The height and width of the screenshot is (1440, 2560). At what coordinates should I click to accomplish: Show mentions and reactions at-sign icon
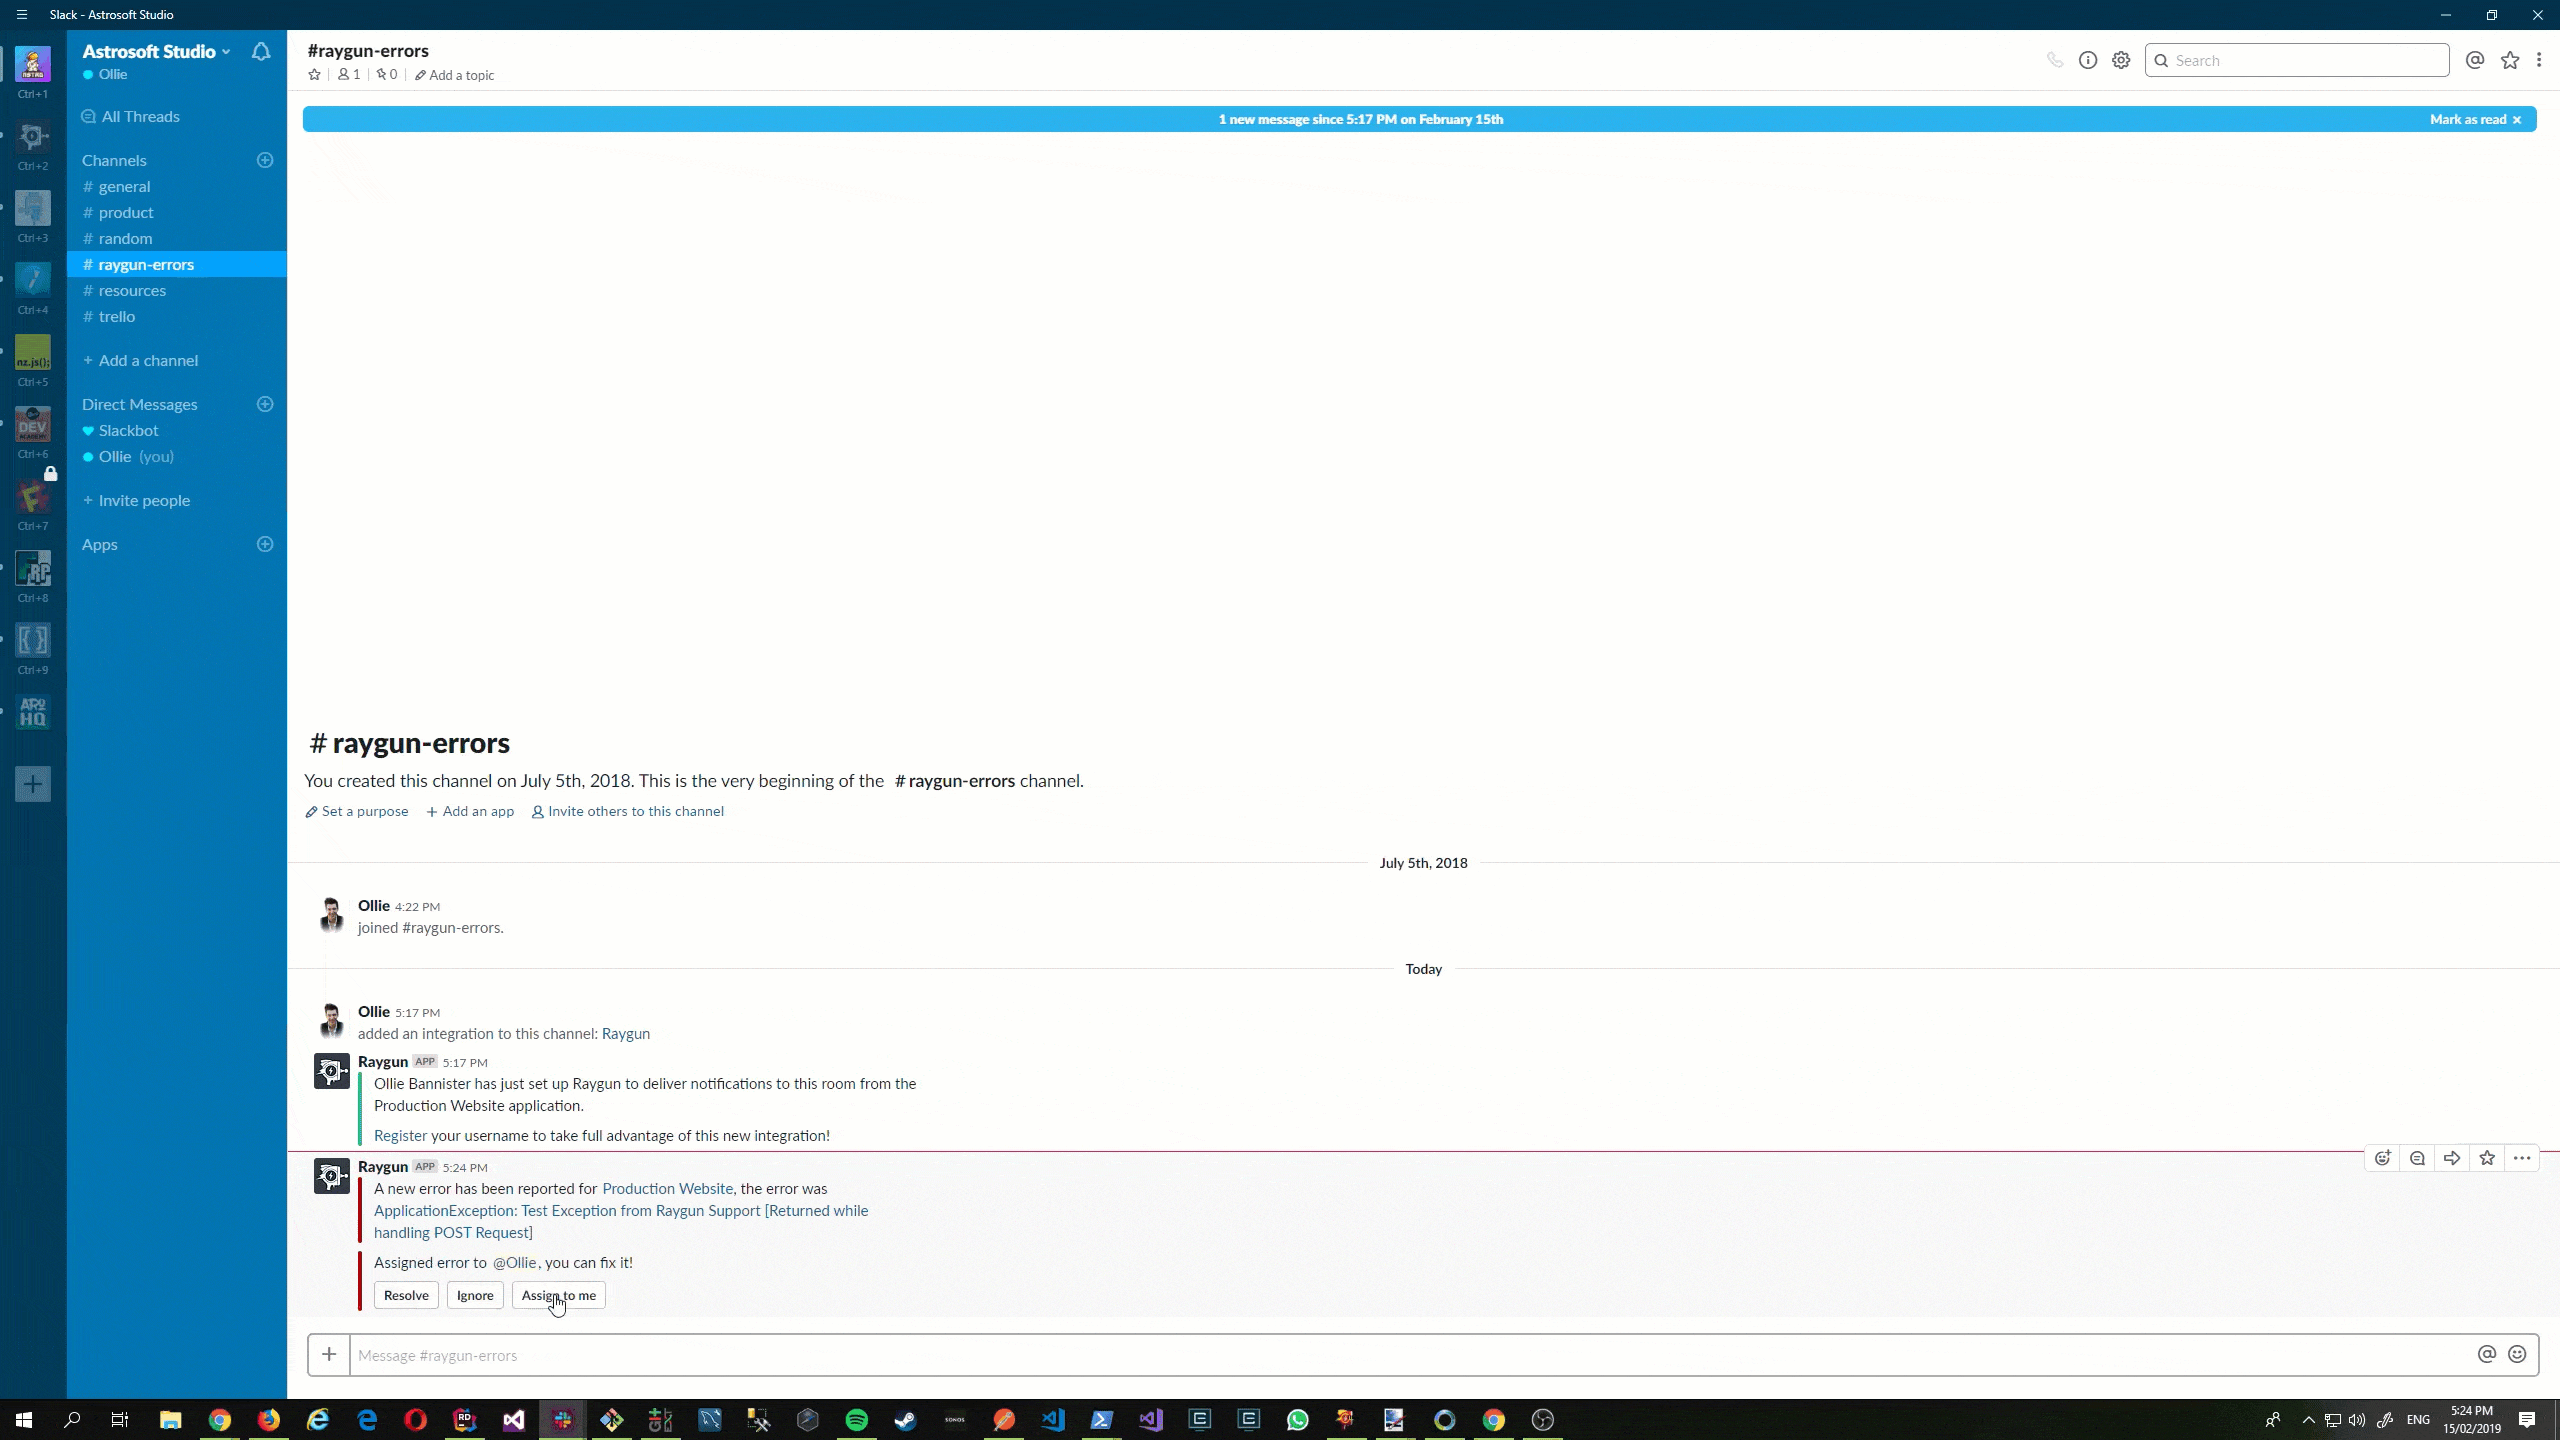pyautogui.click(x=2475, y=60)
